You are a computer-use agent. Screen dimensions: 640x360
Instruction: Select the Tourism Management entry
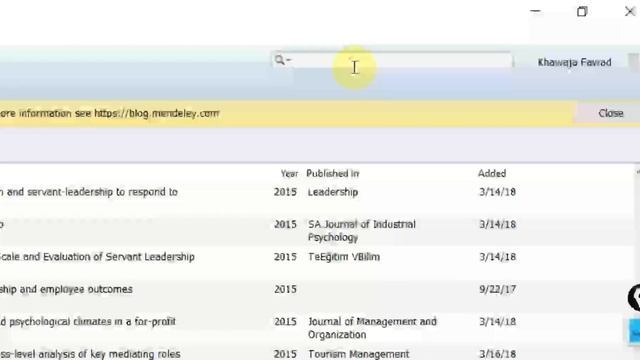coord(318,353)
